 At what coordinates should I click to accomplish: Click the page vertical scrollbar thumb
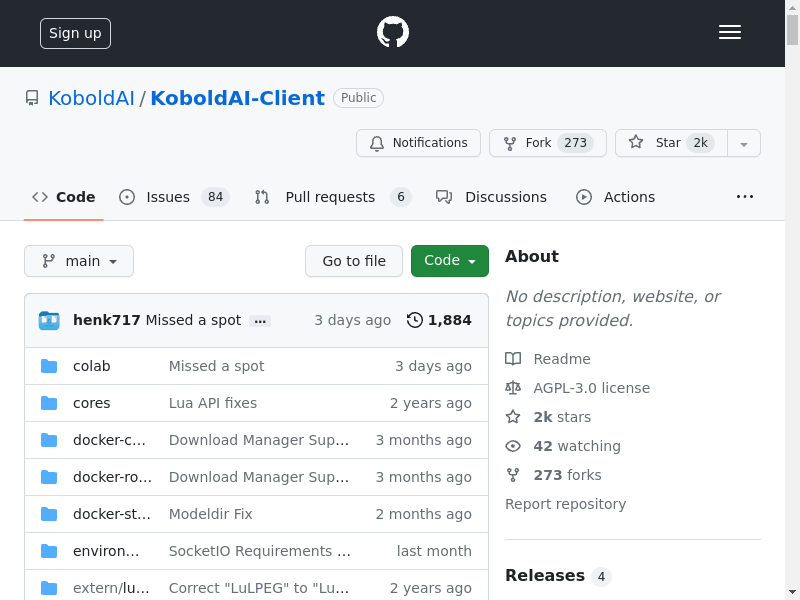pyautogui.click(x=792, y=30)
